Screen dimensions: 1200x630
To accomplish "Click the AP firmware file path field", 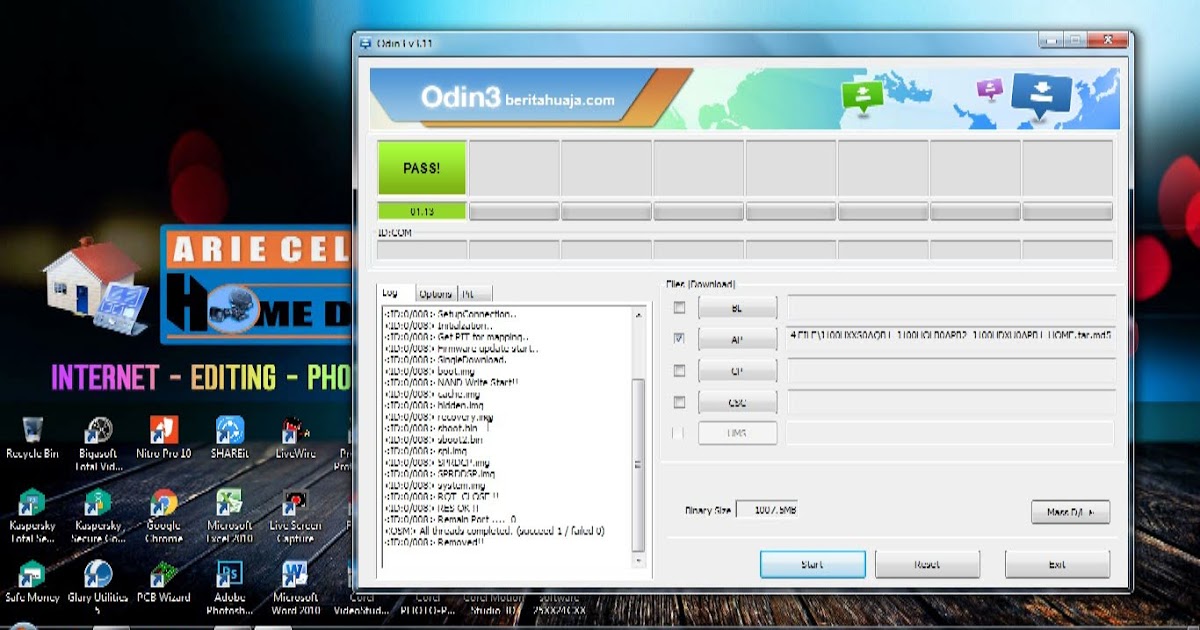I will pos(950,338).
